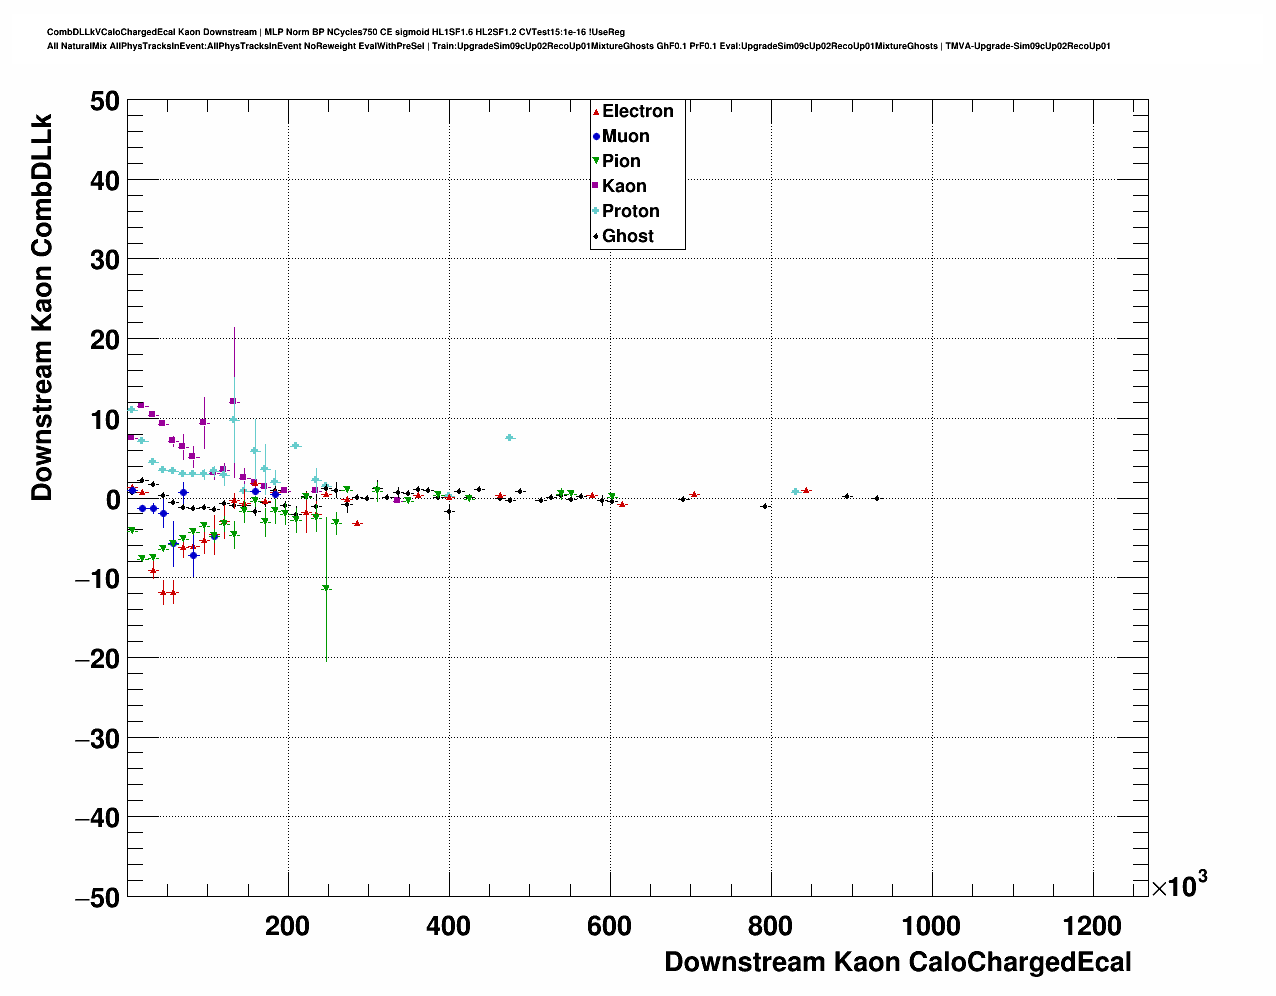Screen dimensions: 1276x996
Task: Click the isolated cyan Proton point near 7.5
Action: tap(510, 438)
